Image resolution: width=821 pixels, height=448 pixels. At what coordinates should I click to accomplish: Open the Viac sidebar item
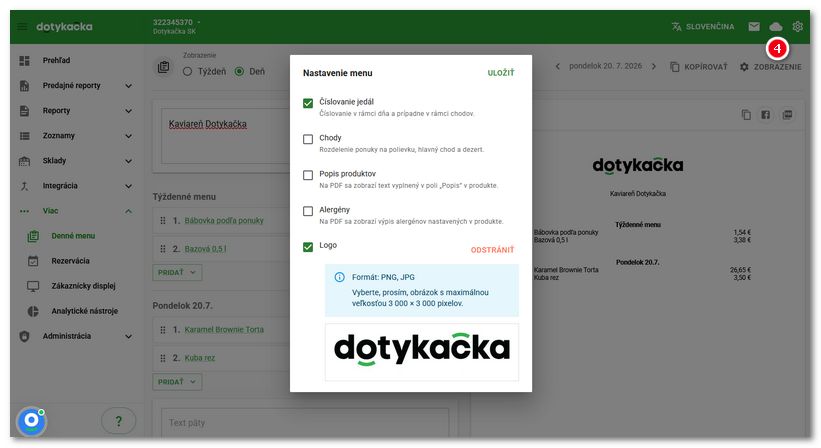click(x=50, y=211)
